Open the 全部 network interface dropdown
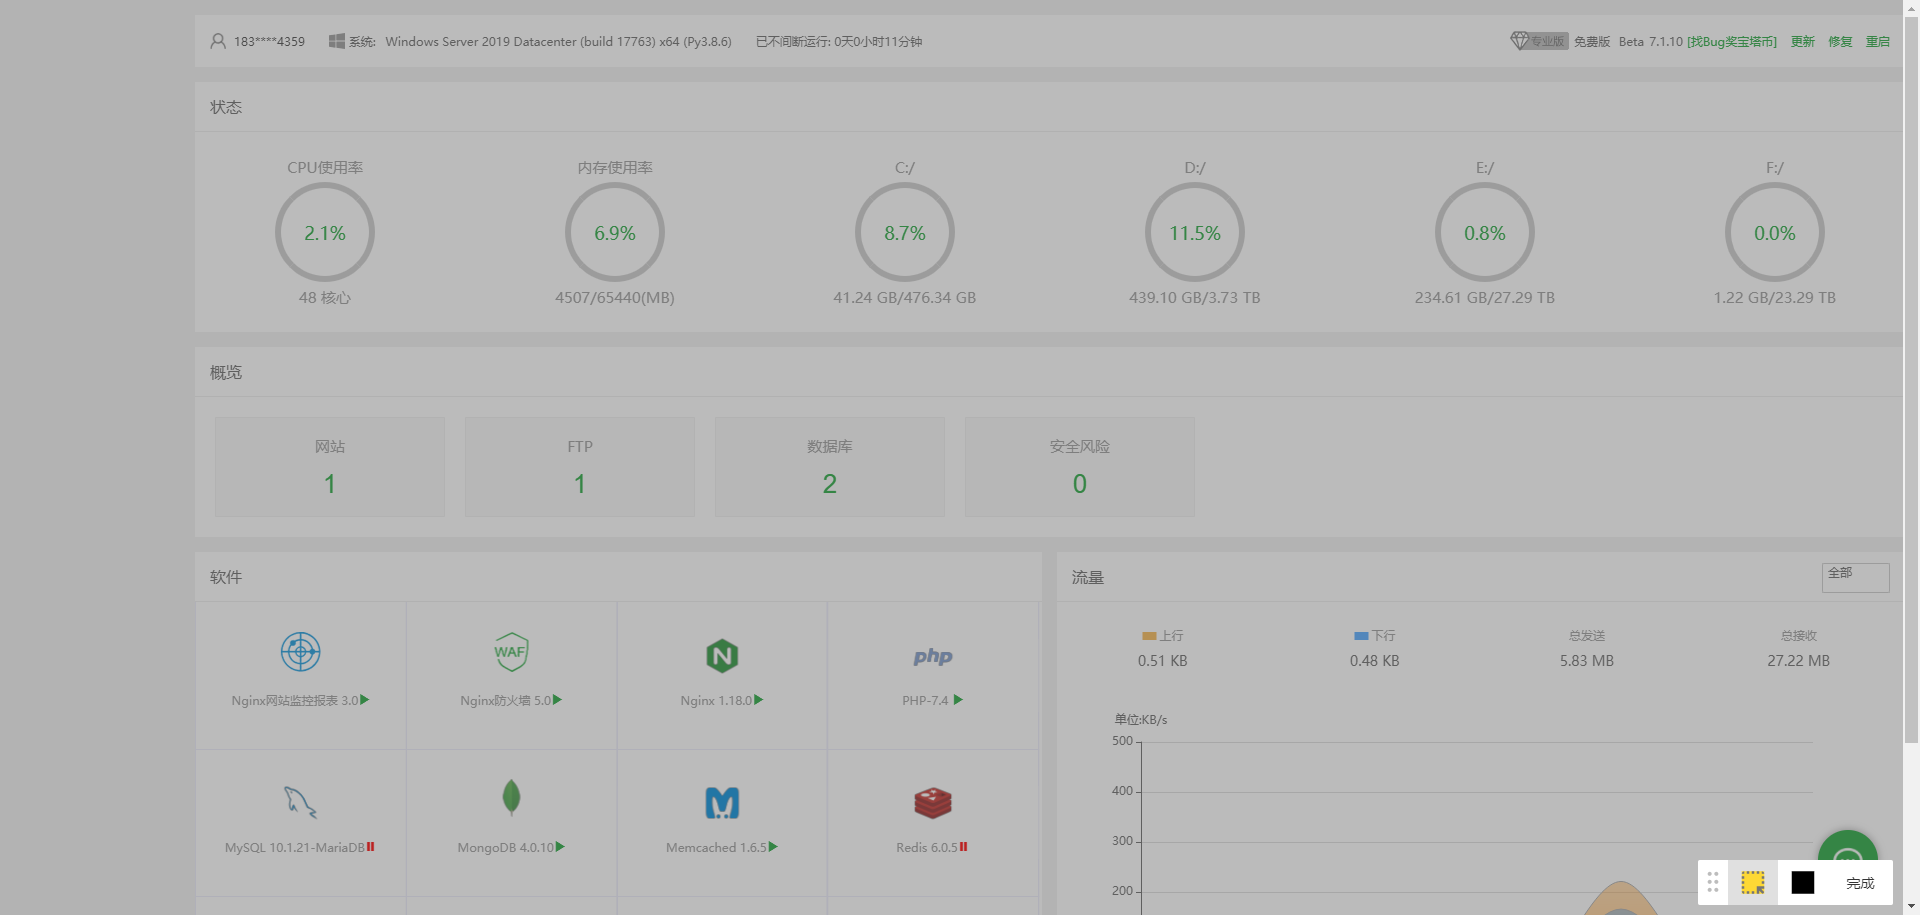 1855,577
